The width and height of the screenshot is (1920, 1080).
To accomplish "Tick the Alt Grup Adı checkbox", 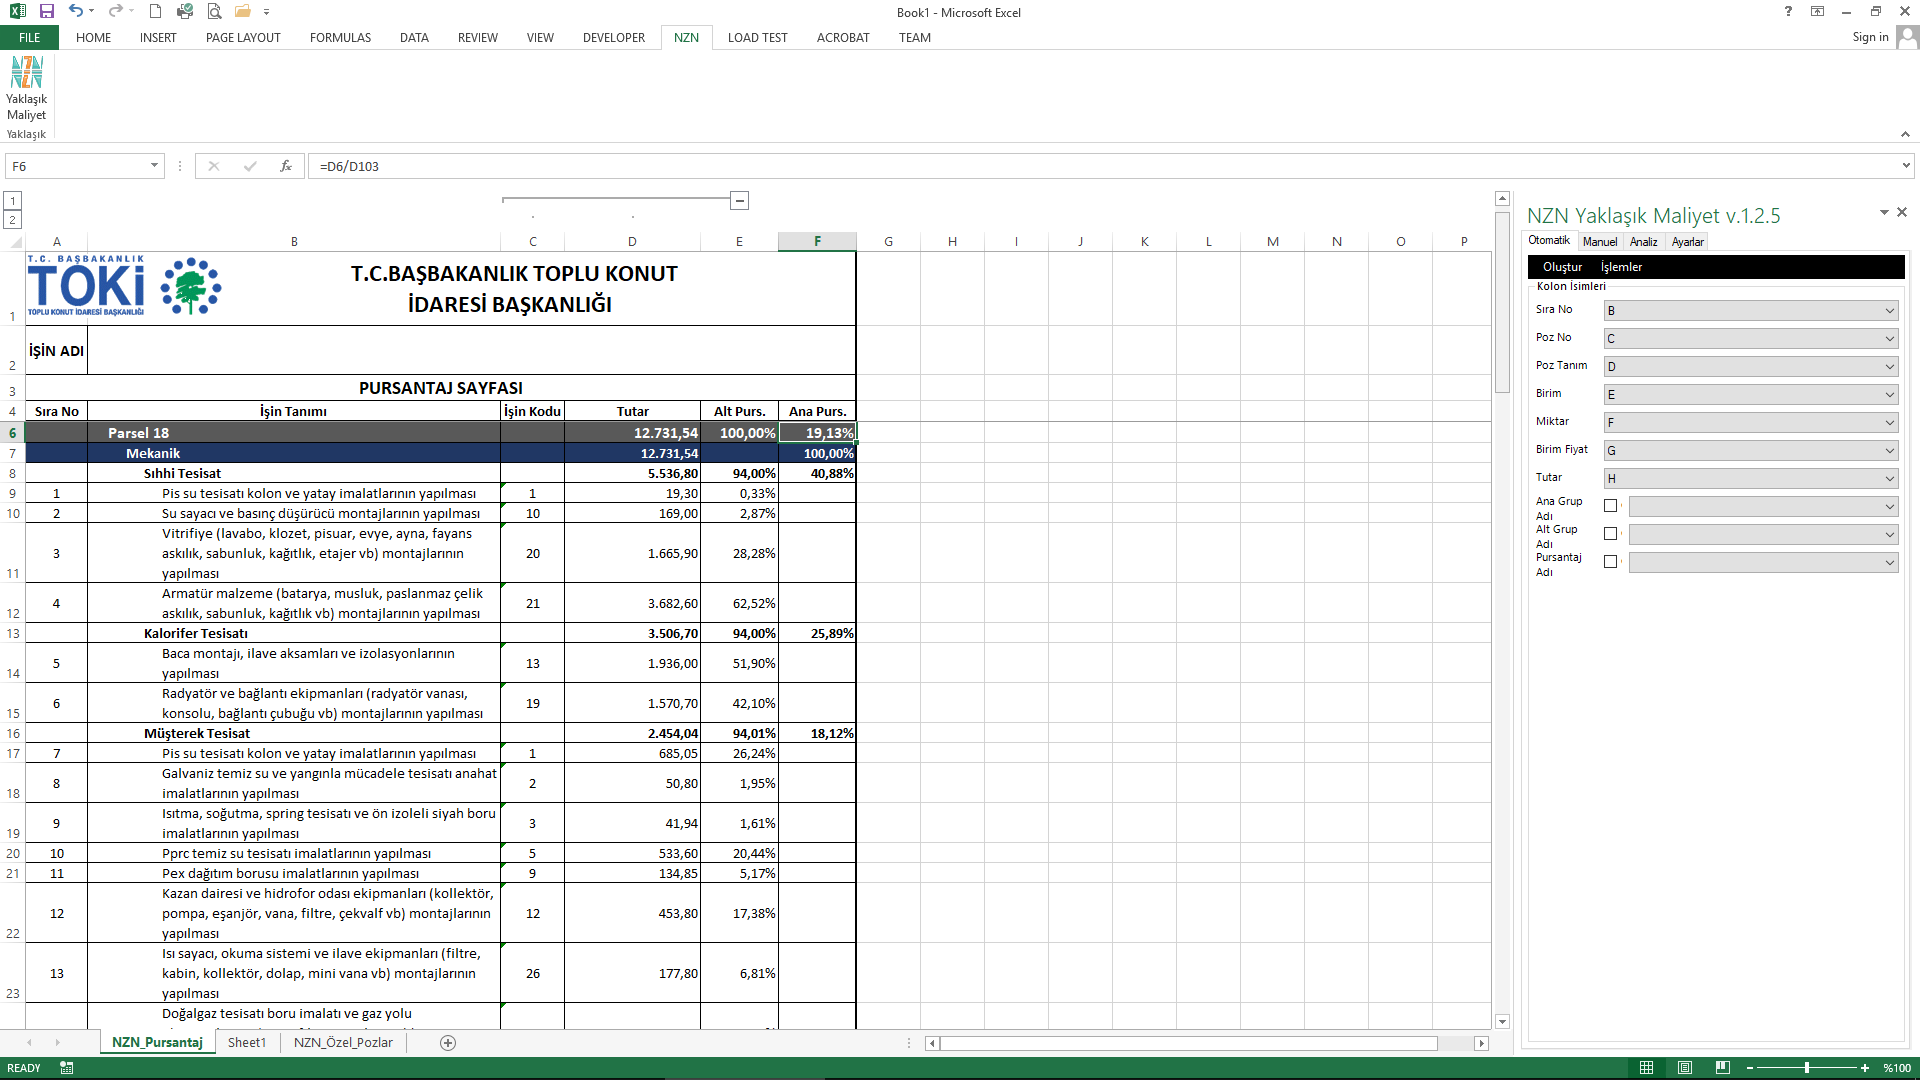I will [x=1610, y=534].
